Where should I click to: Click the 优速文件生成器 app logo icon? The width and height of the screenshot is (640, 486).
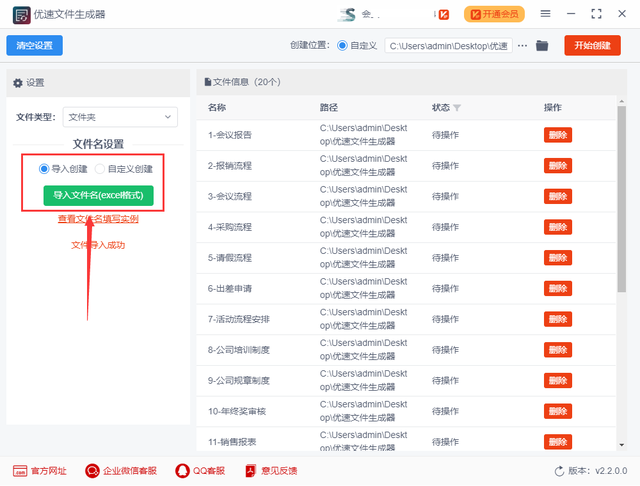[21, 15]
